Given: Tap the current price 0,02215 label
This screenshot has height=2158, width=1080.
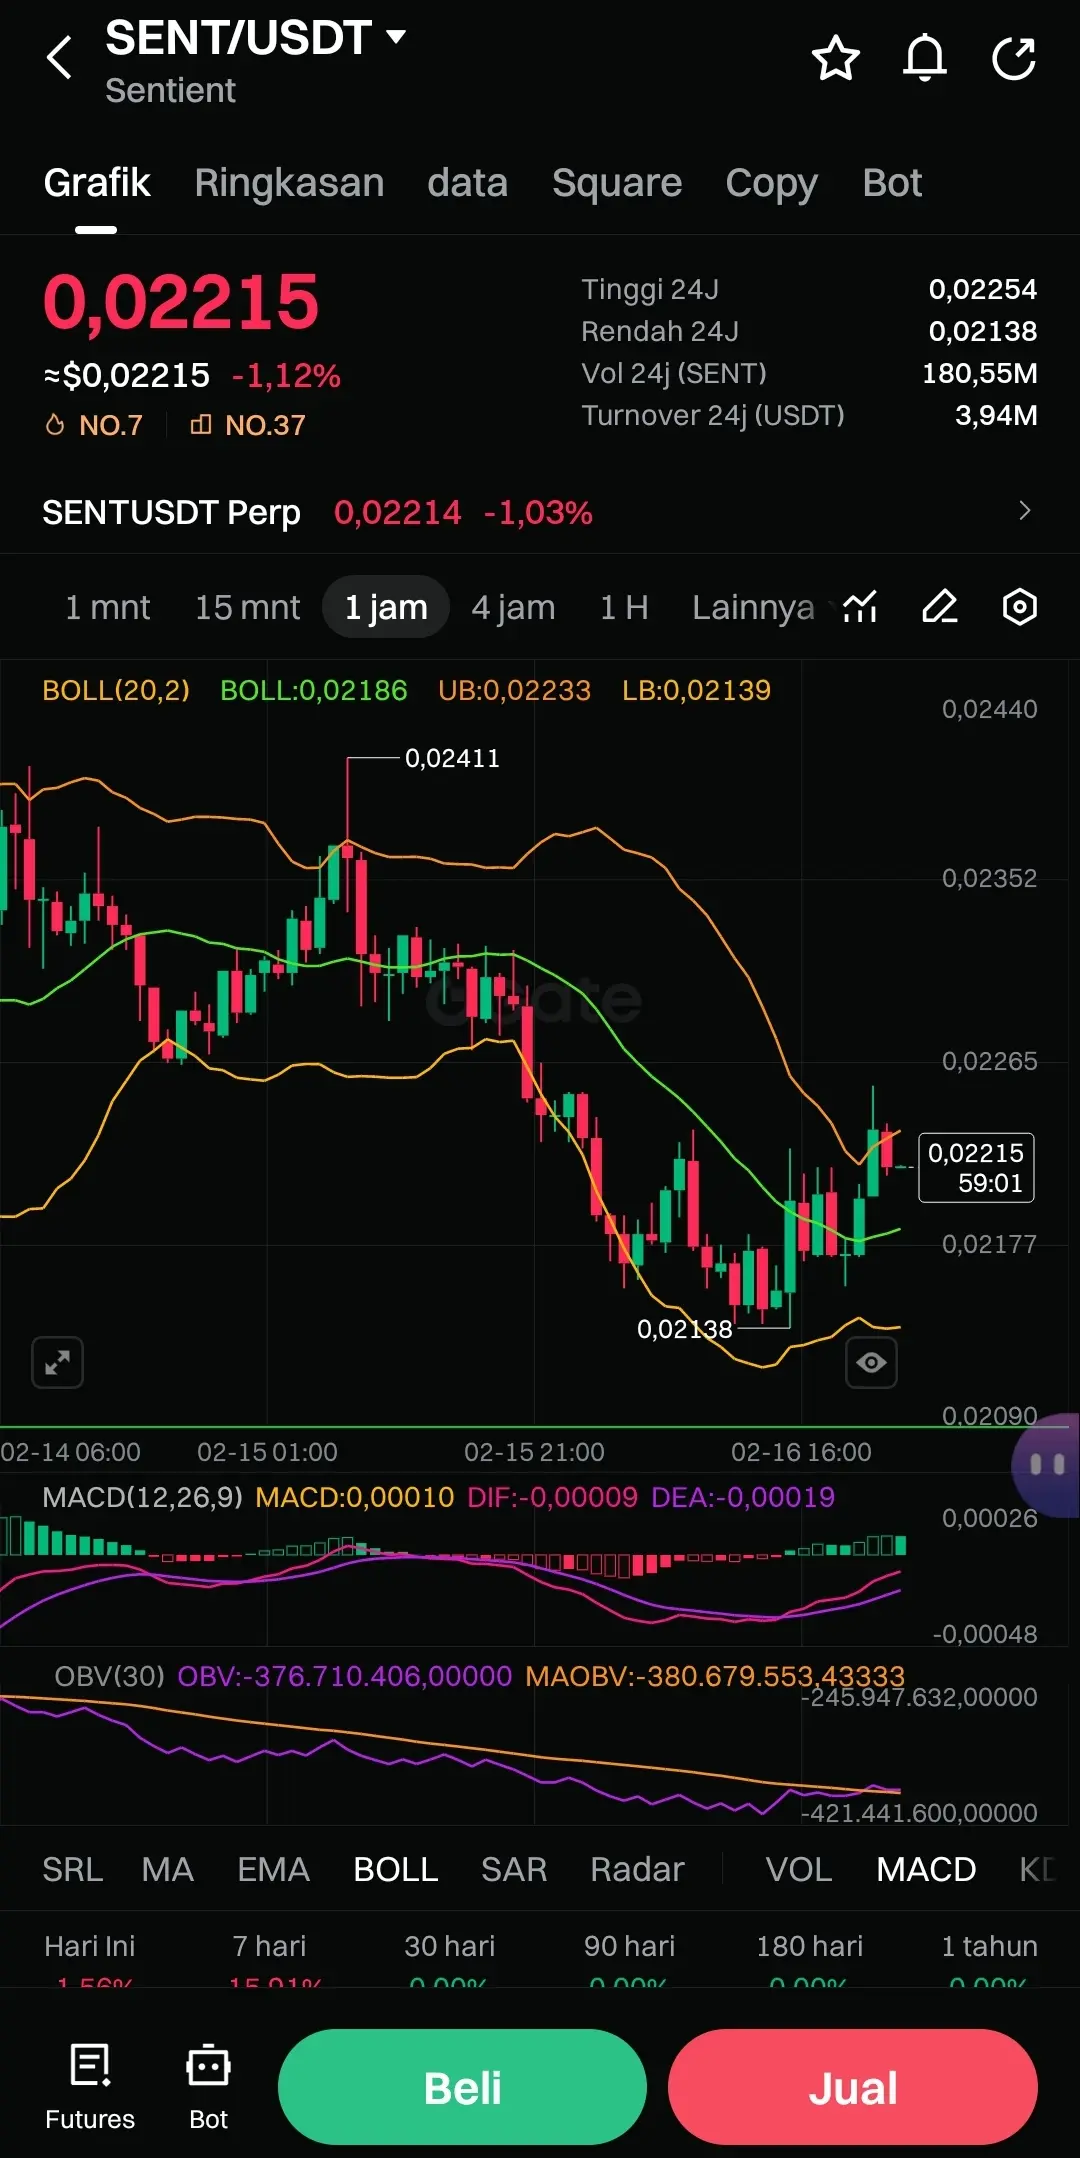Looking at the screenshot, I should click(x=181, y=302).
